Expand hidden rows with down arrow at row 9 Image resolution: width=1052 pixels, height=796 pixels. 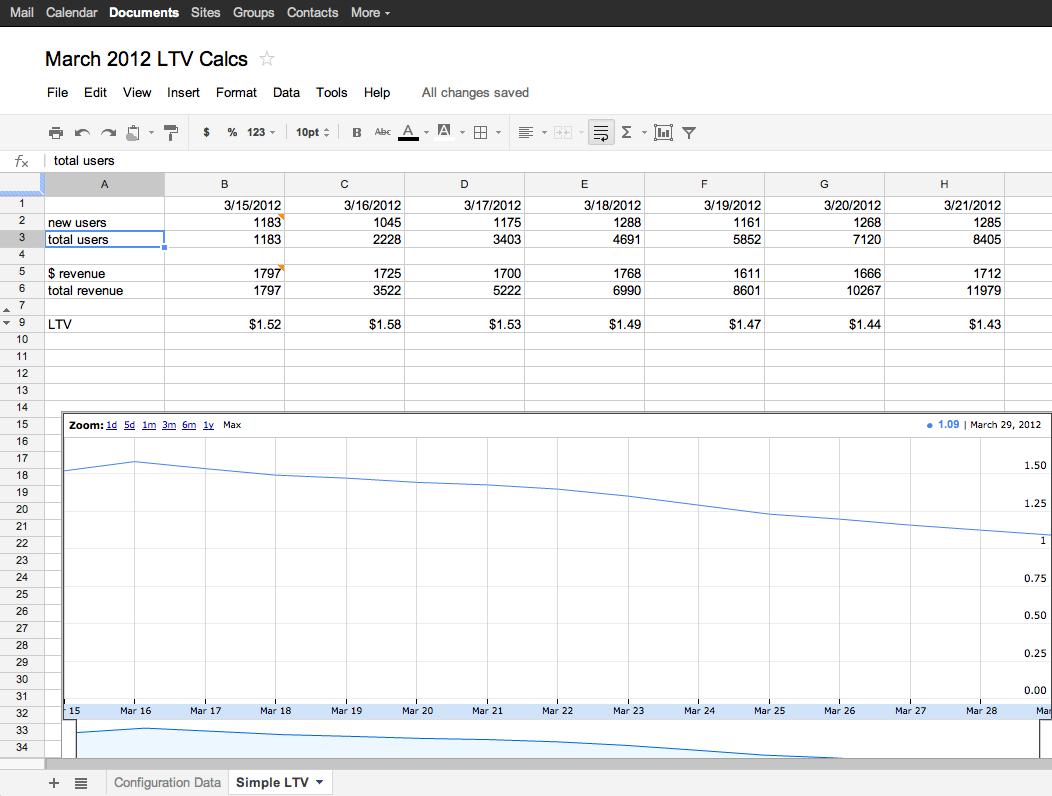pos(7,323)
